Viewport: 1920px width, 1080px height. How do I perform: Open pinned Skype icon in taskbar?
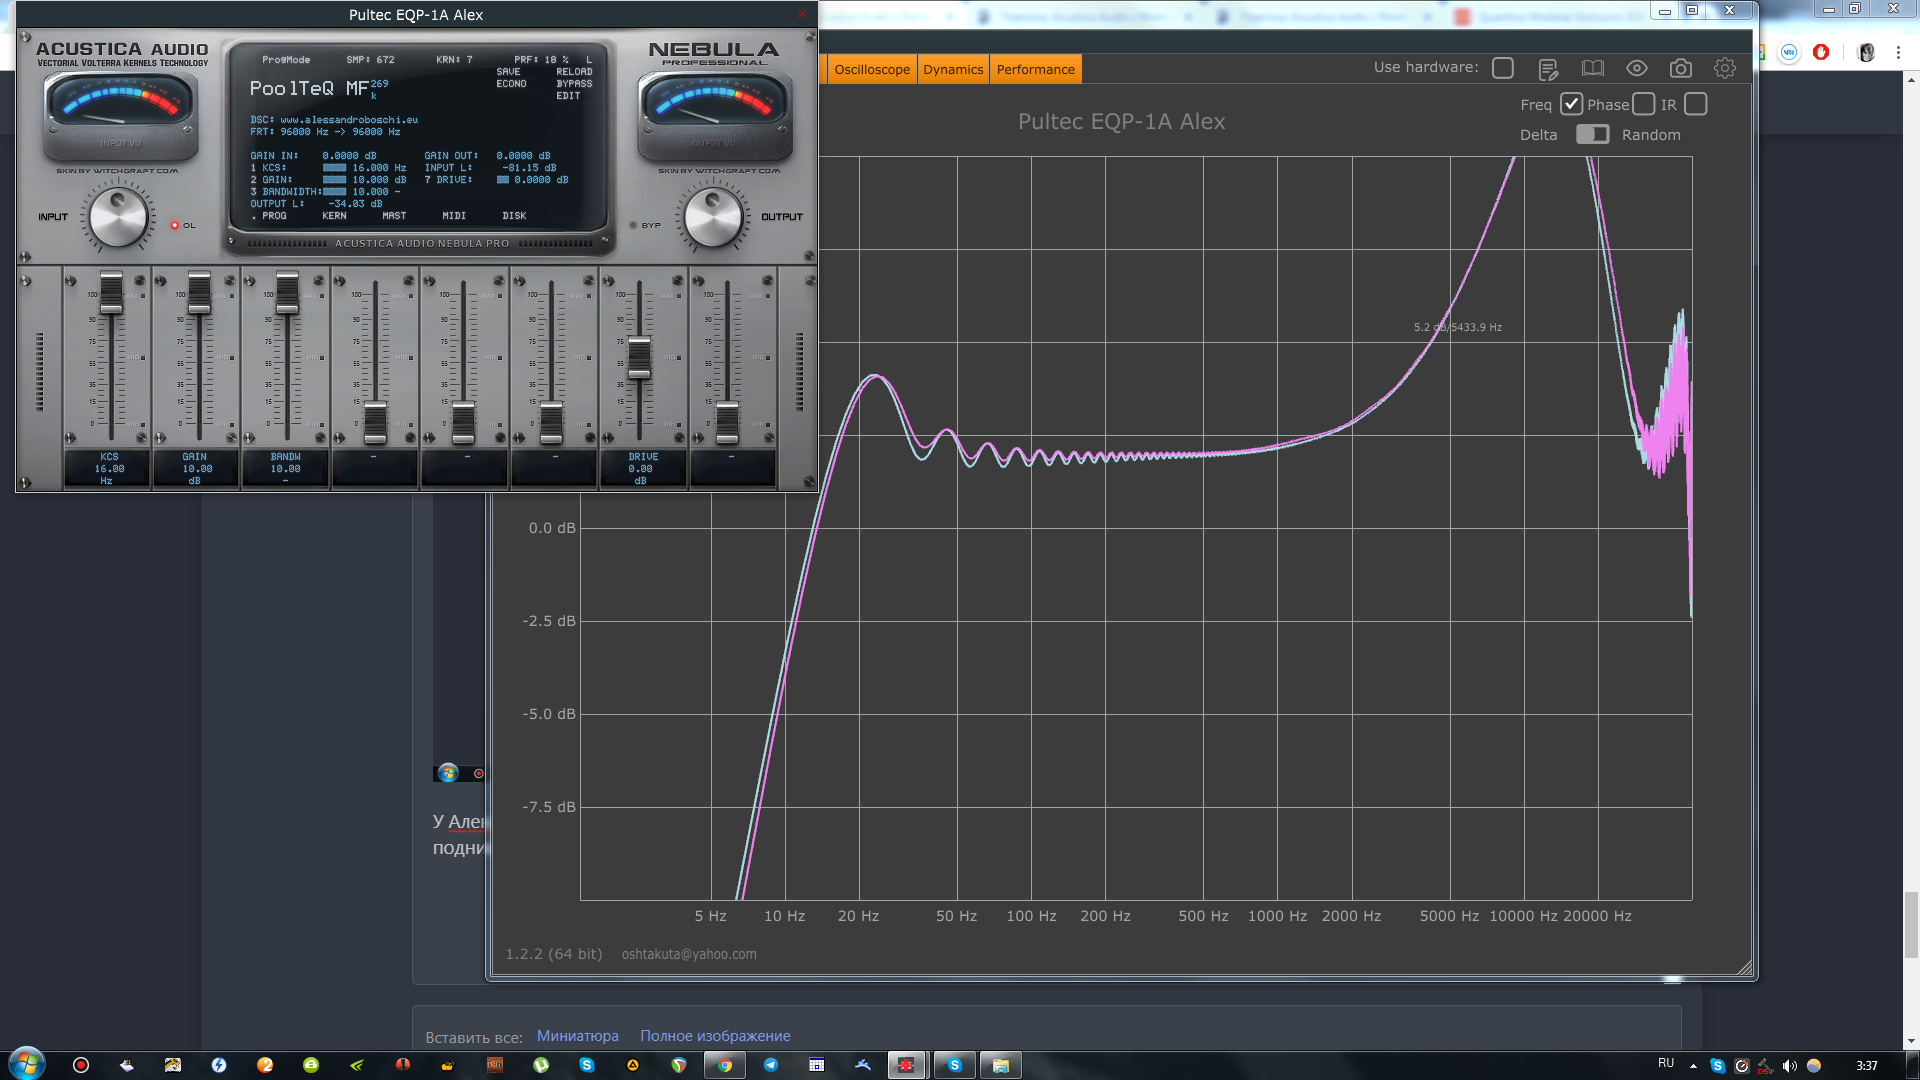(587, 1065)
